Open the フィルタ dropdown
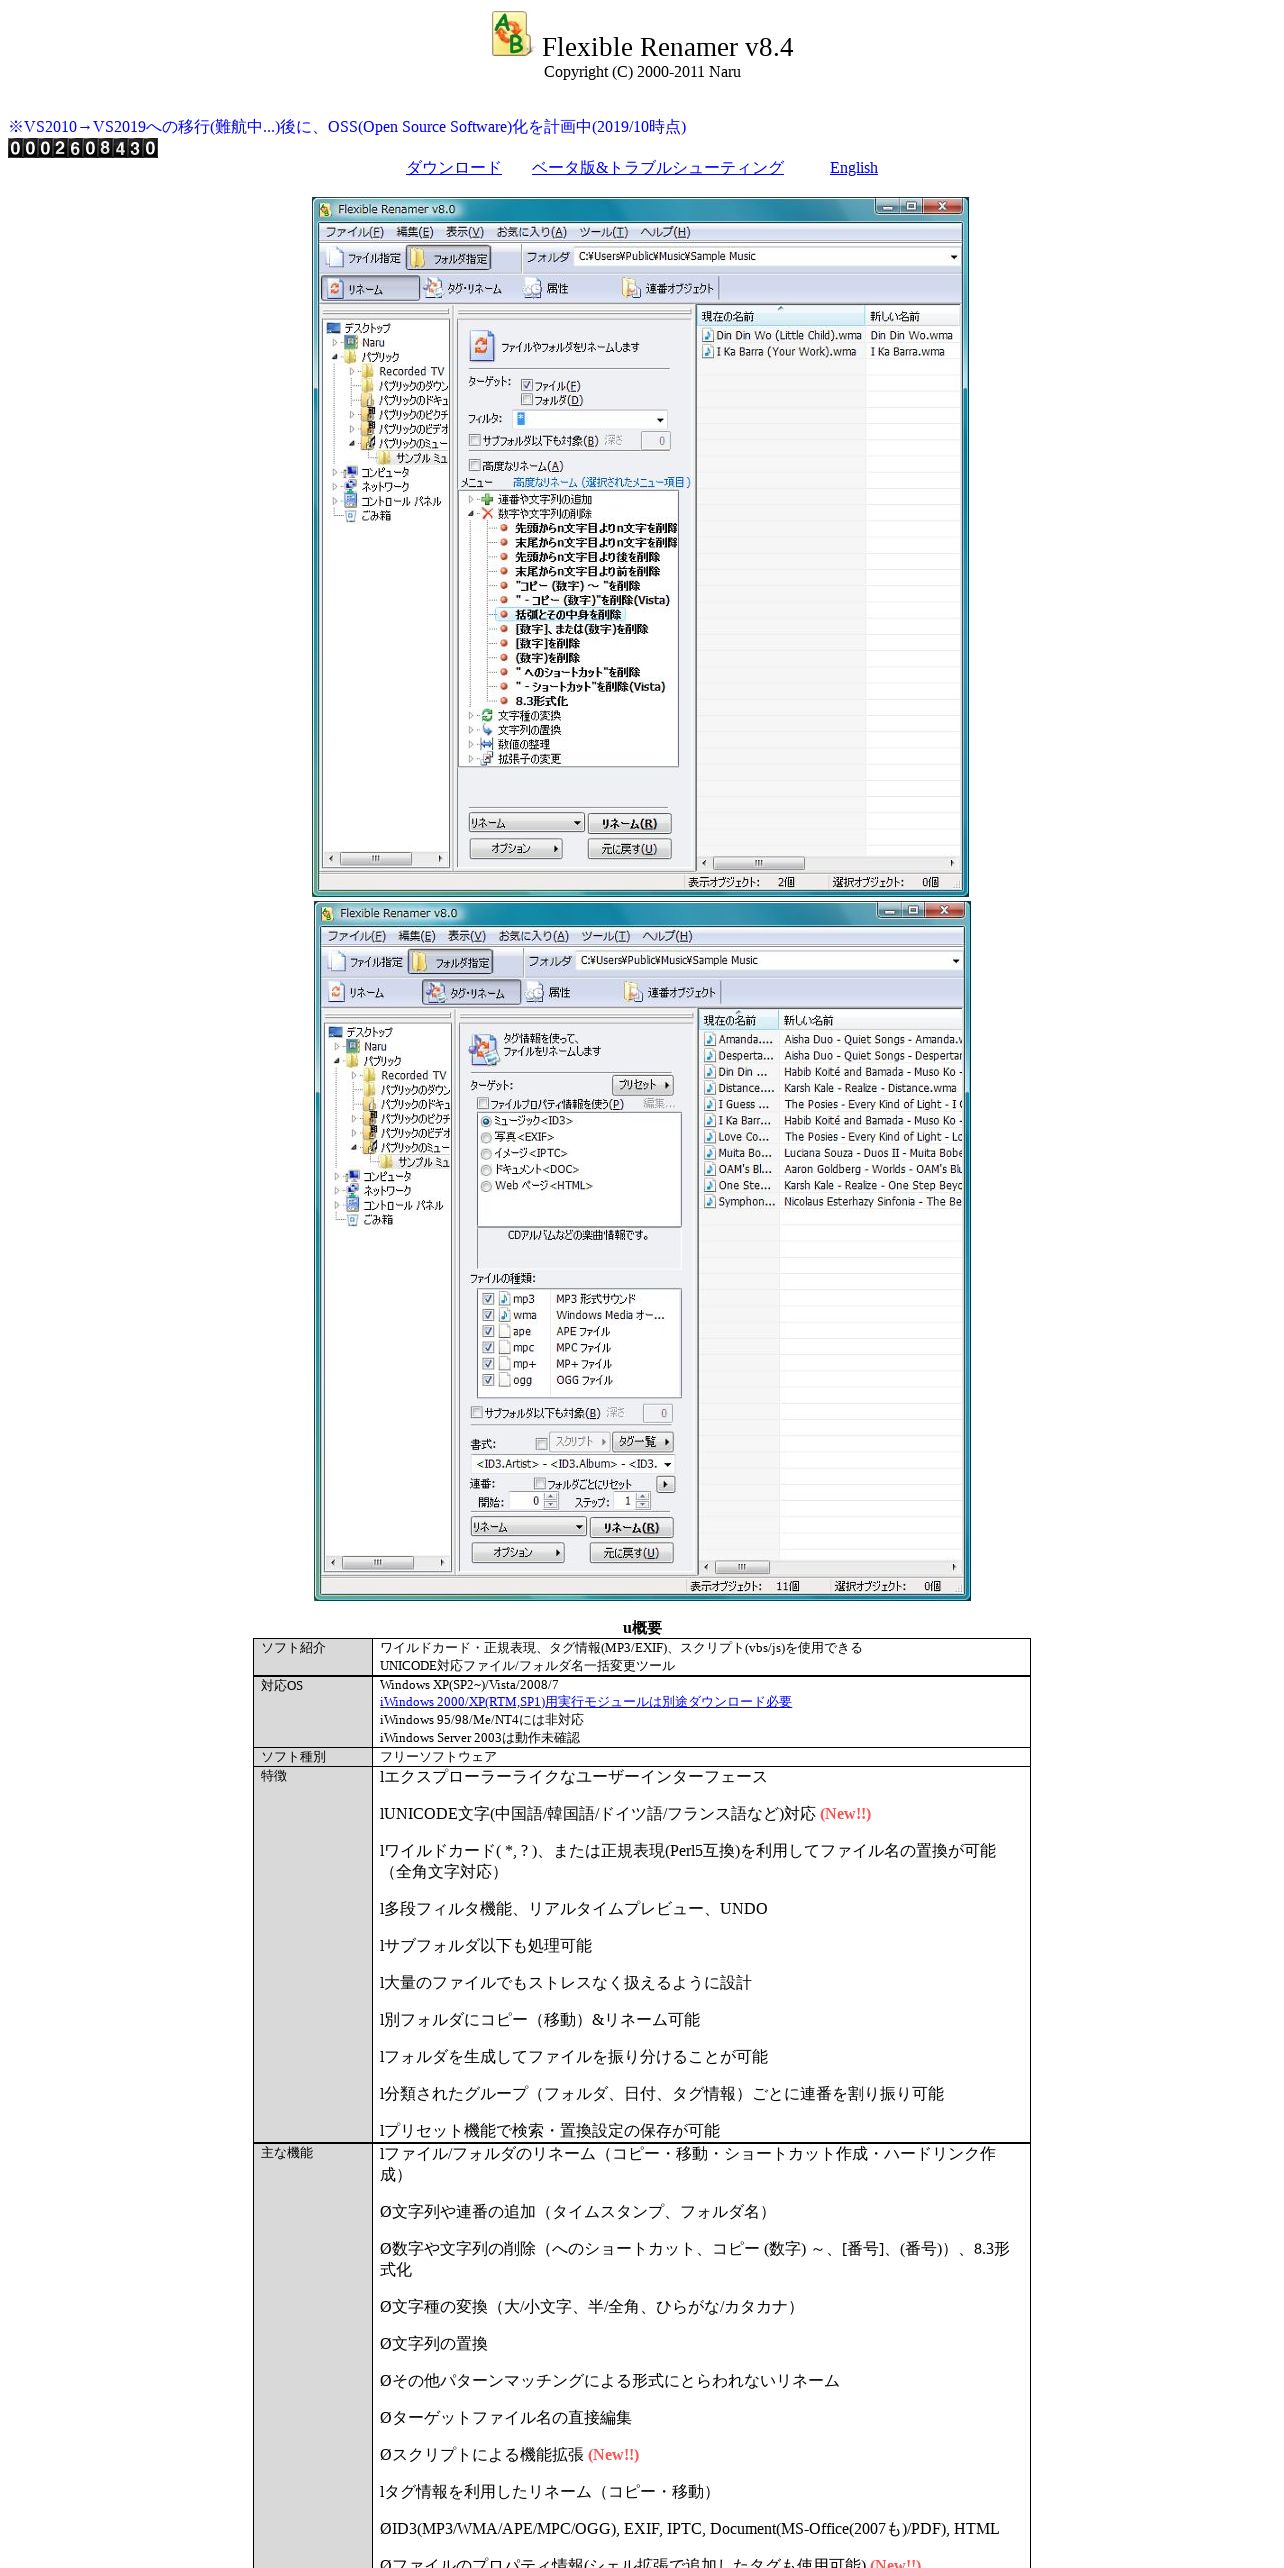Screen dimensions: 1284x2568 tap(660, 420)
